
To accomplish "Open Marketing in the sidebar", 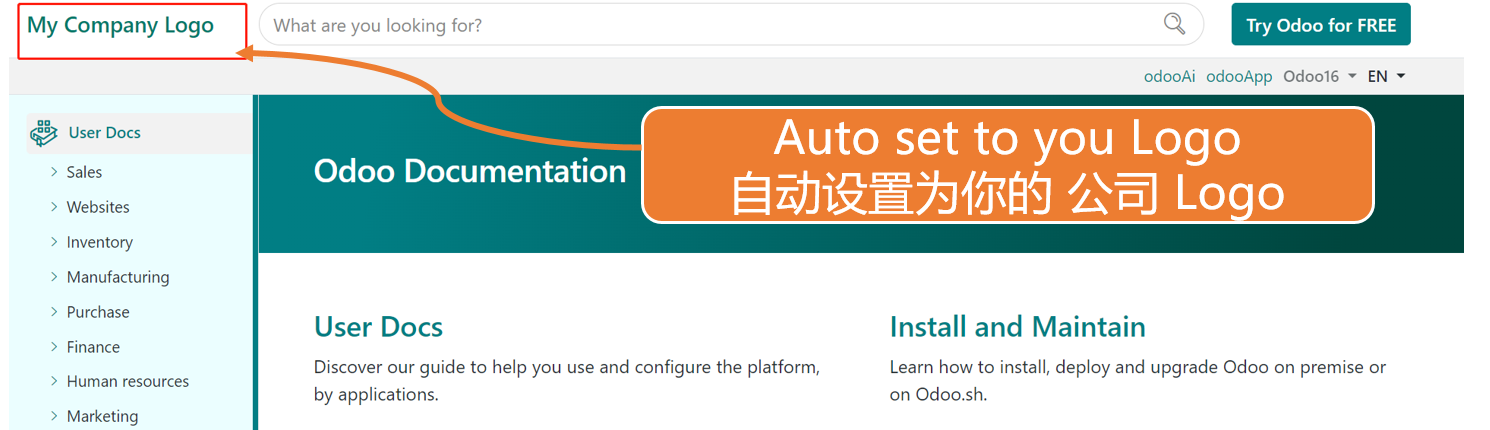I will 102,416.
